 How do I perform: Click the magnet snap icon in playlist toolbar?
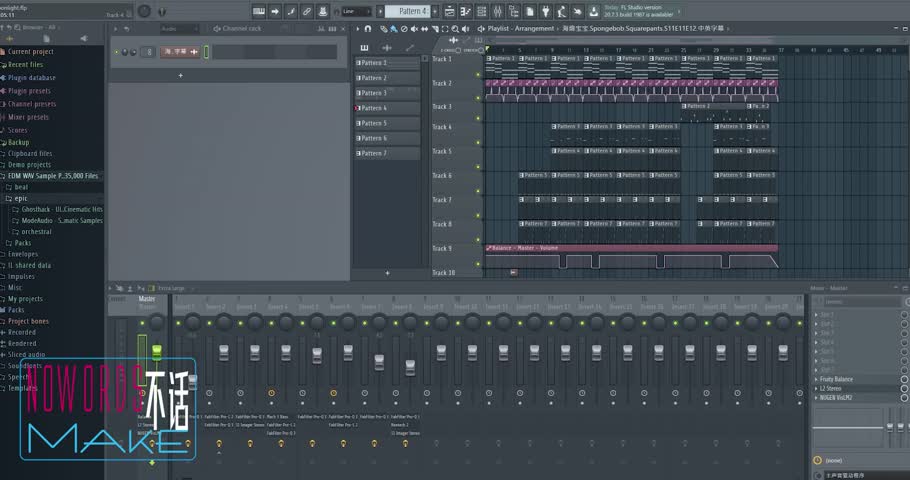coord(369,29)
